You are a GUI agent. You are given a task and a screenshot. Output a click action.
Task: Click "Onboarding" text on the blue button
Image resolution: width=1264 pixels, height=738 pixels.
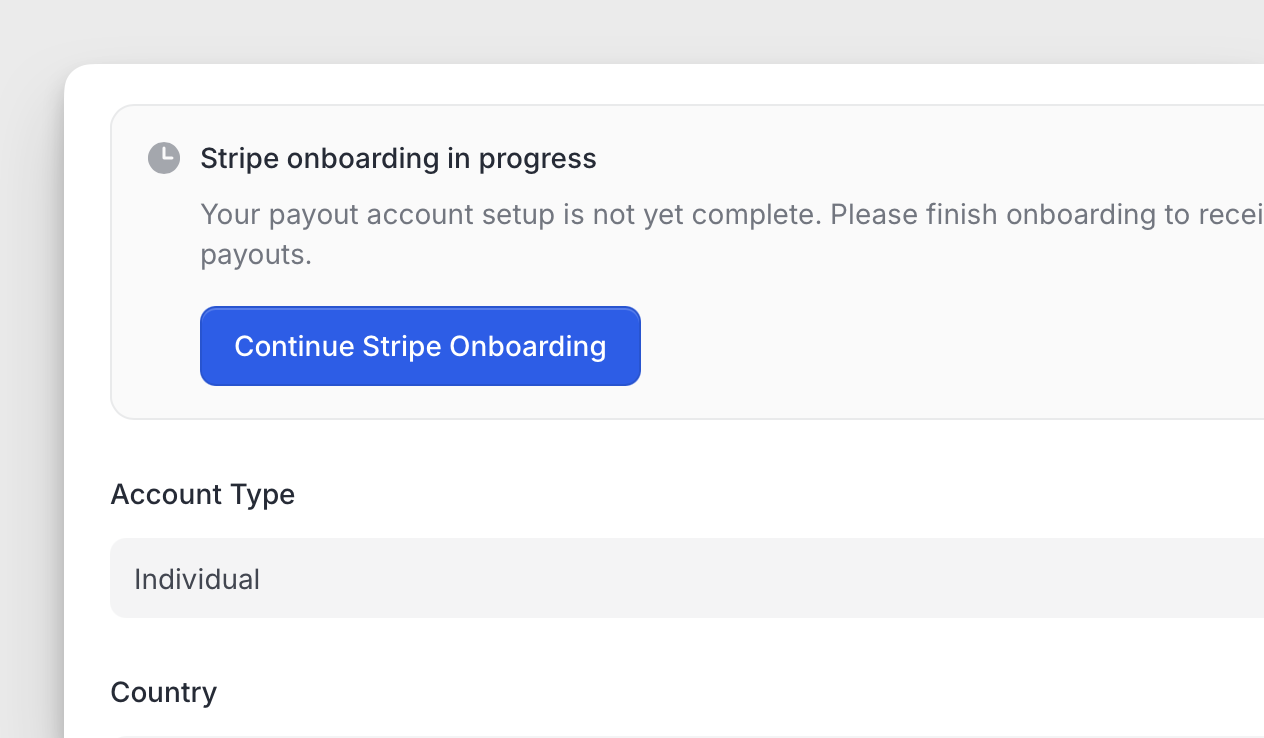527,346
